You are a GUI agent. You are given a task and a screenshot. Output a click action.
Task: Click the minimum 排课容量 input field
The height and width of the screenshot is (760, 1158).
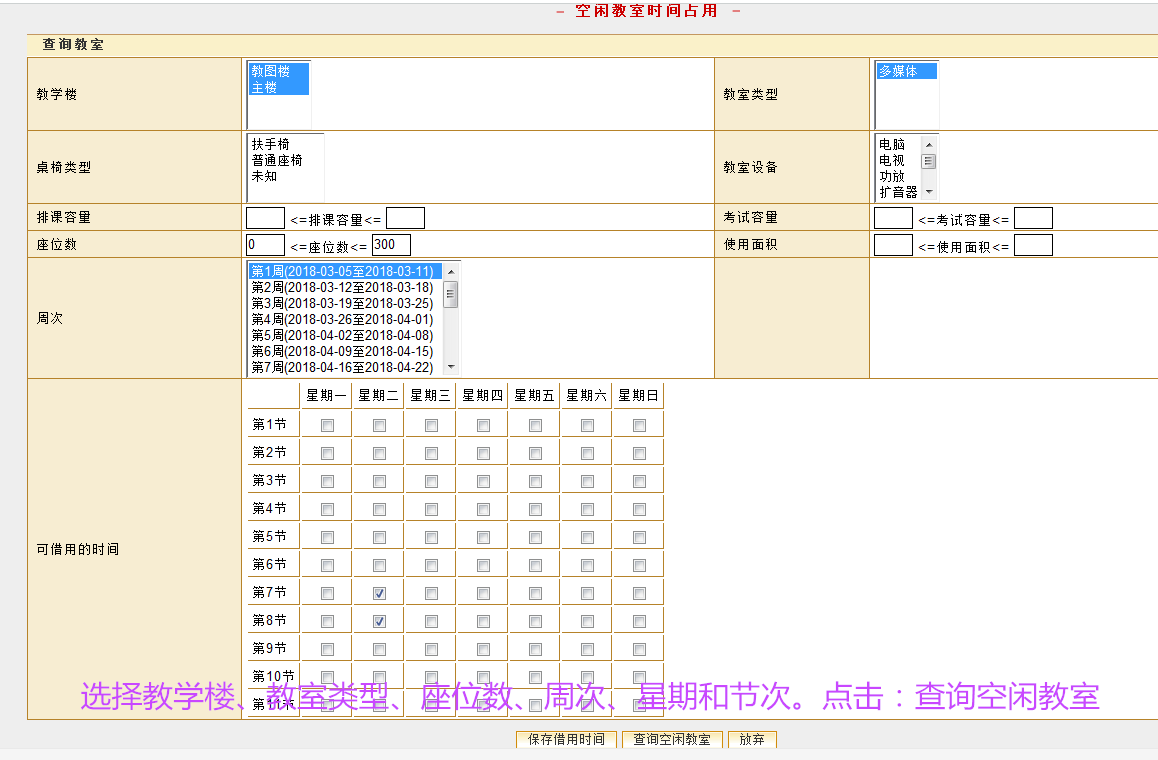pos(265,218)
